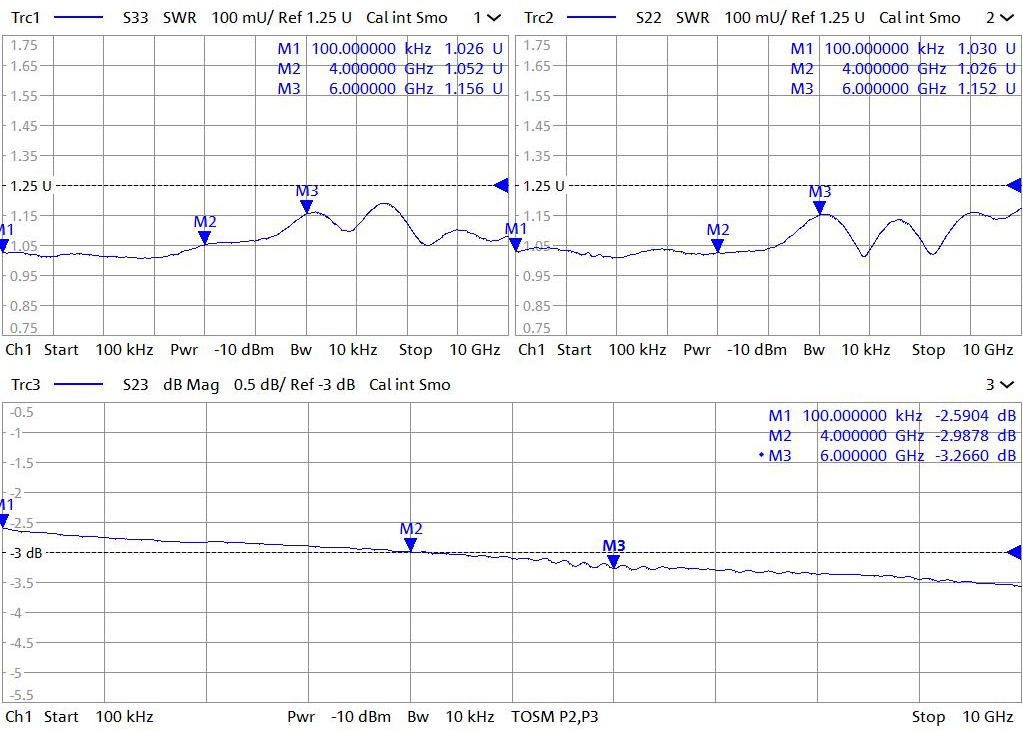Click marker M2 on the S33 SWR trace

click(x=204, y=237)
